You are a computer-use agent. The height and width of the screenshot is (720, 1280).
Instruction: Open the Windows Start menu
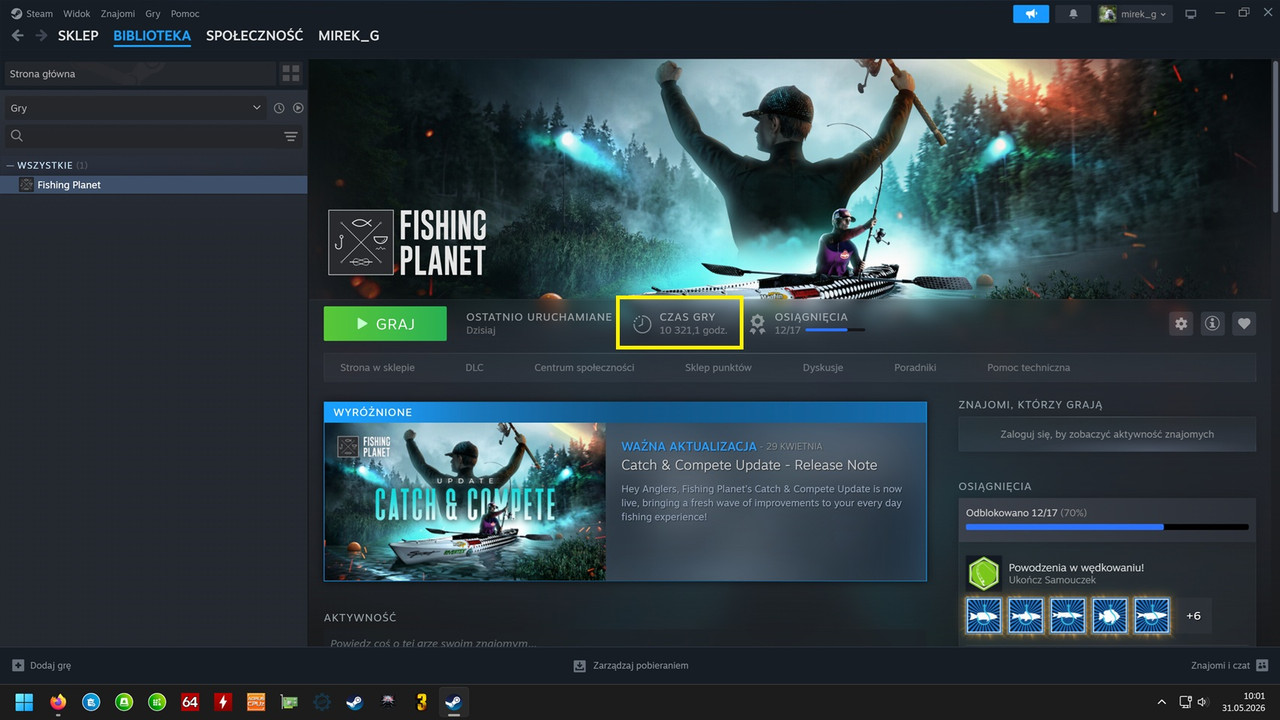point(24,702)
